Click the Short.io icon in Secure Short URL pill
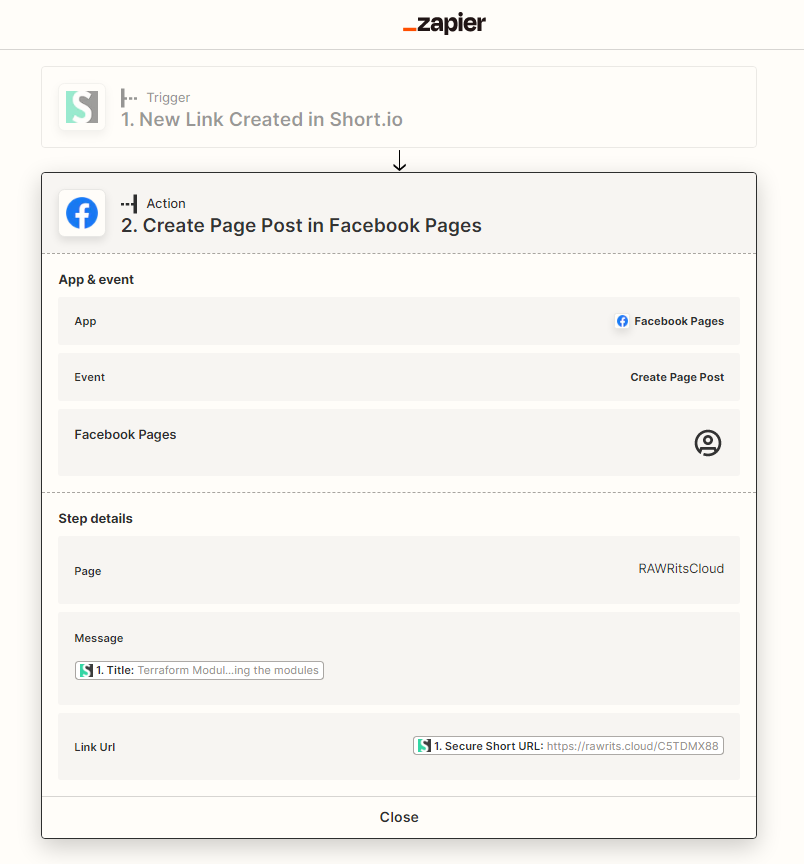This screenshot has height=864, width=804. click(424, 746)
